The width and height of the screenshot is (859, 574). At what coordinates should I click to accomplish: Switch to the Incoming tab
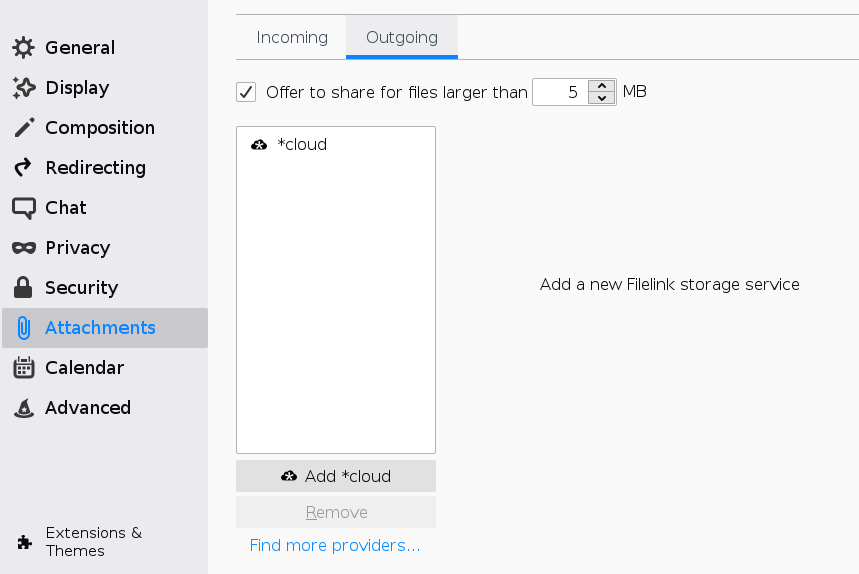(x=292, y=38)
